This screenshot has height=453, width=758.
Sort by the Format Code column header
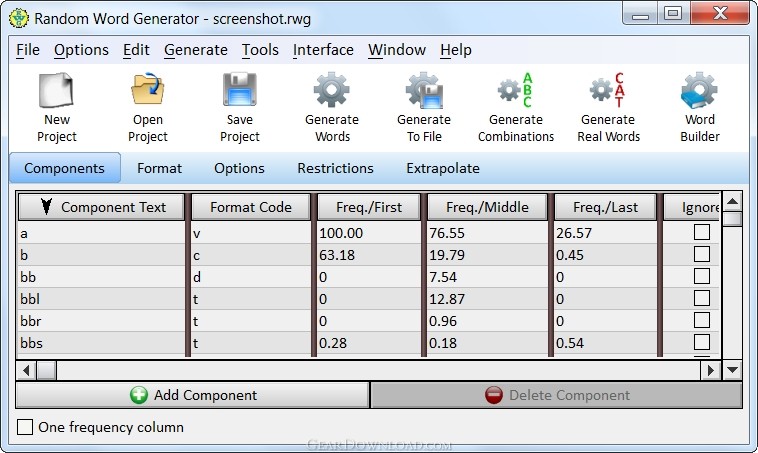251,207
